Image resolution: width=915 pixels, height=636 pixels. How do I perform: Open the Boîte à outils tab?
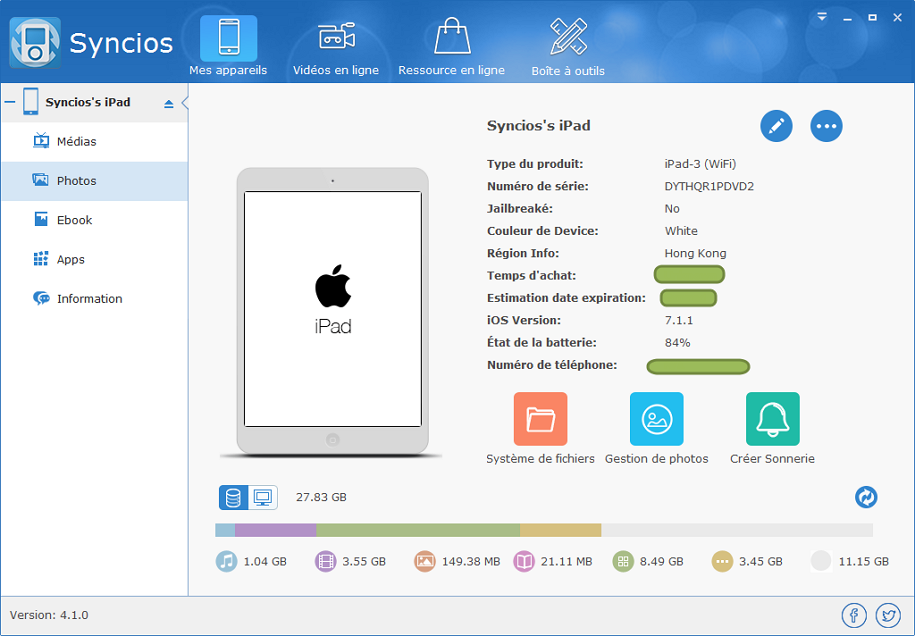tap(568, 47)
